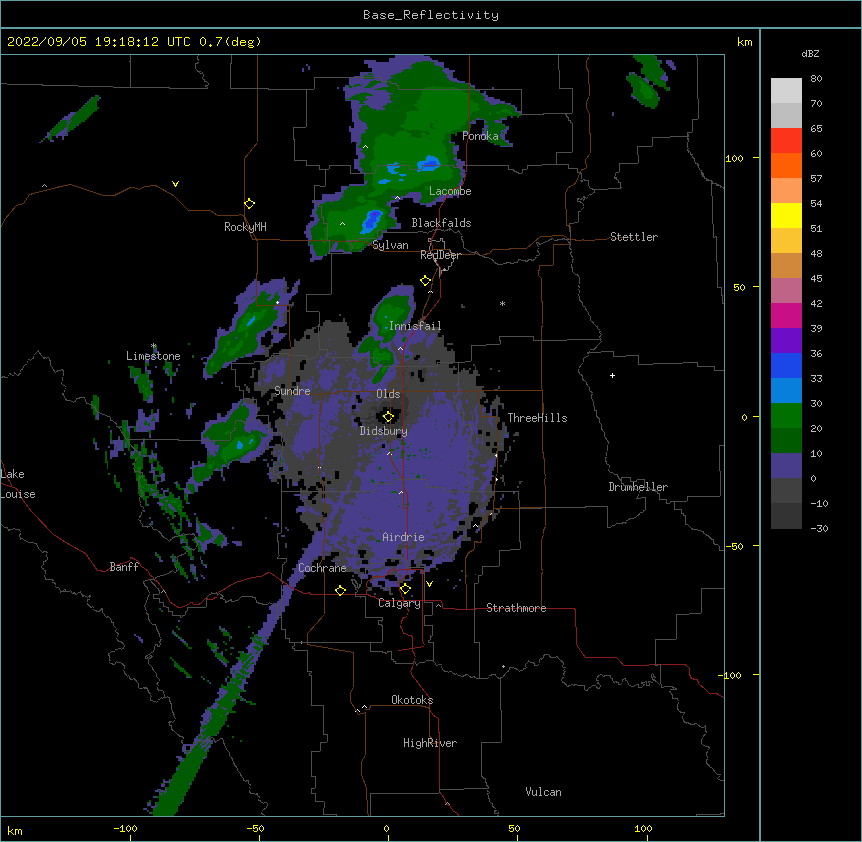Click the Ponoka city label
The height and width of the screenshot is (842, 862).
coord(480,136)
